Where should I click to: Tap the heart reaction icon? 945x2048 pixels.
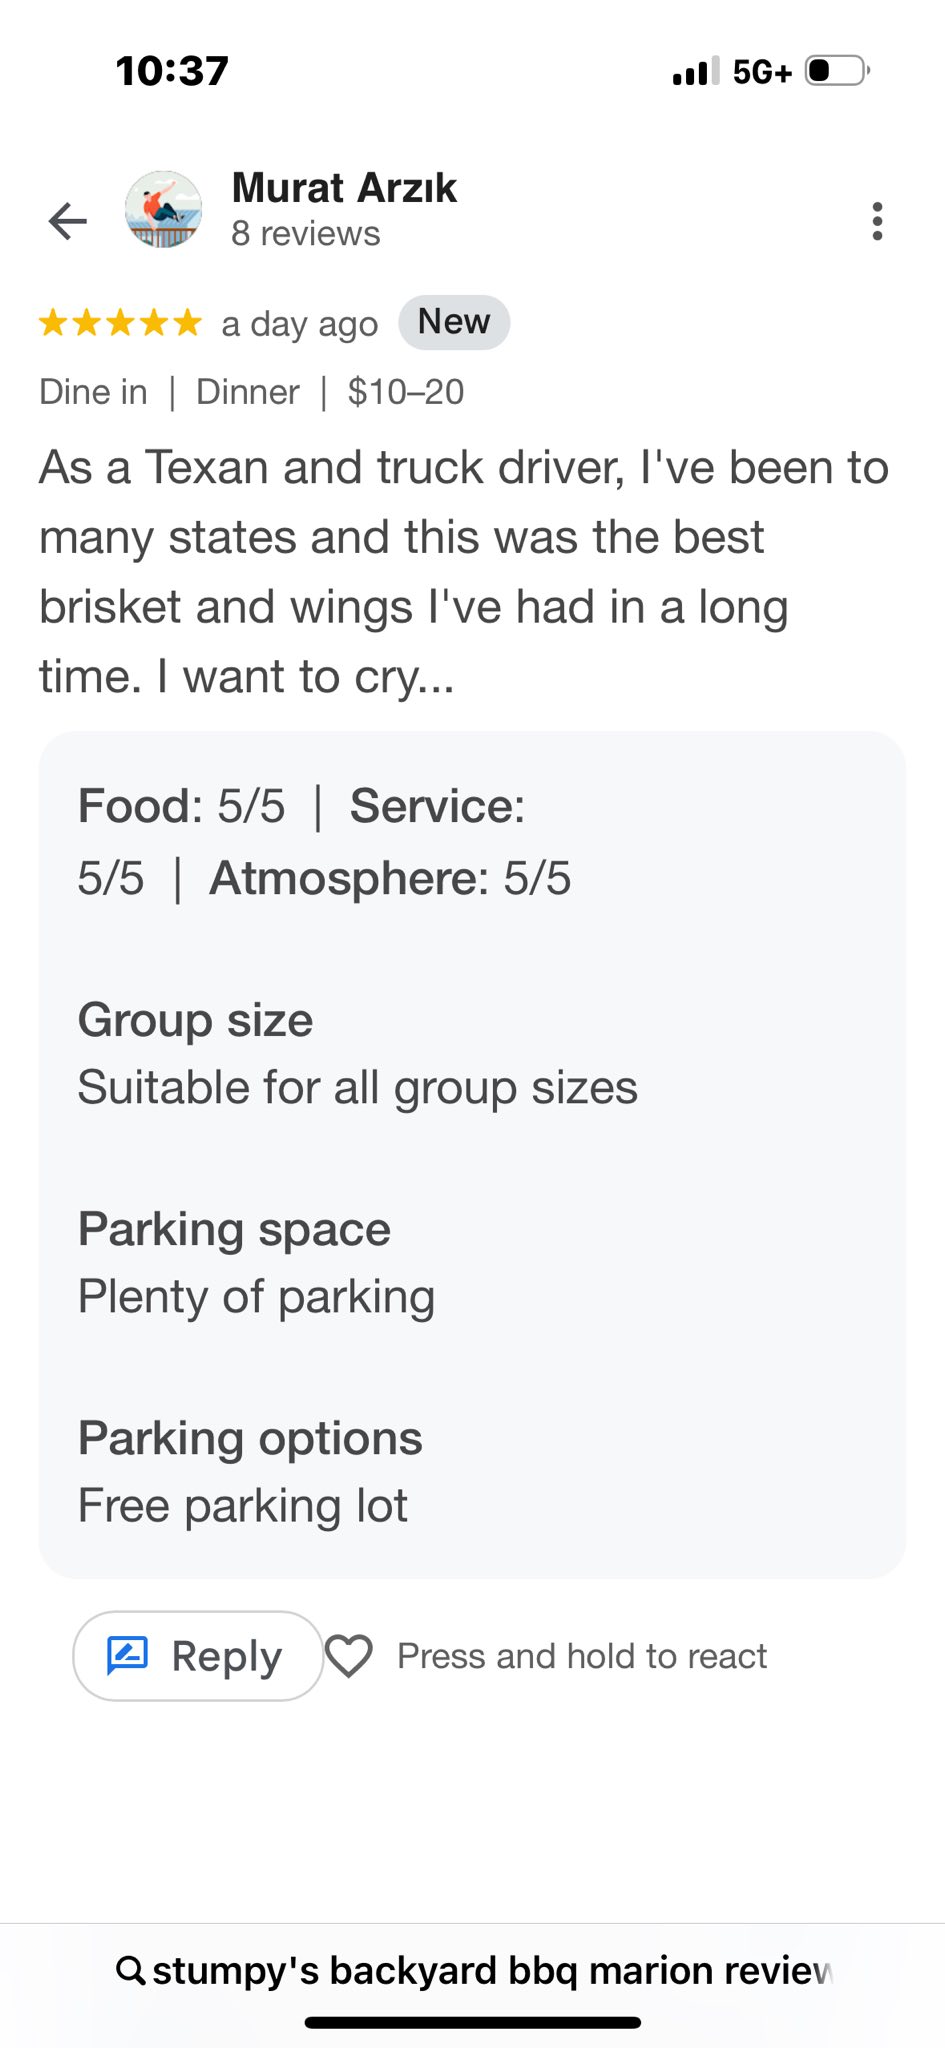click(349, 1656)
